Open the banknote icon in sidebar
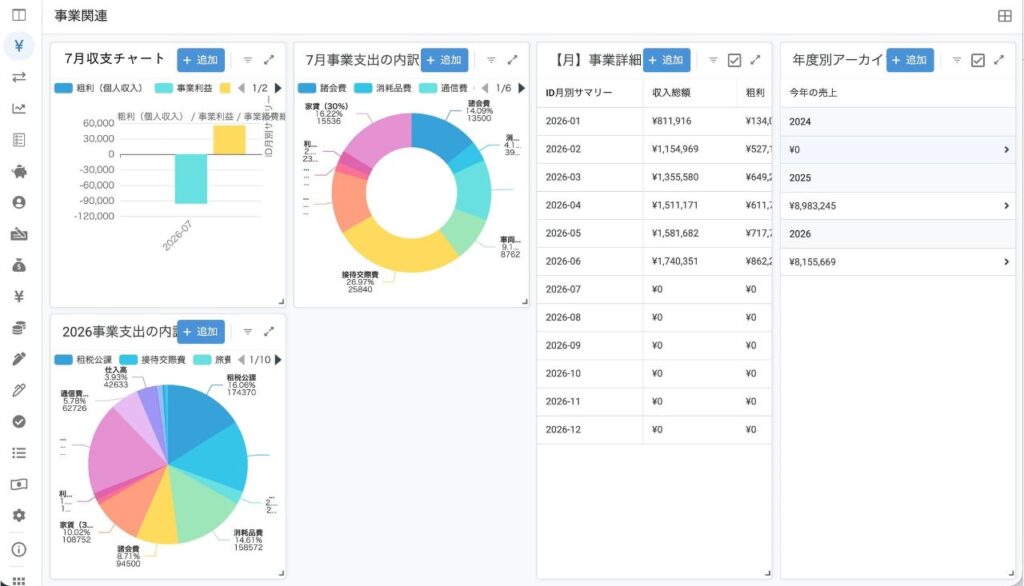 click(x=19, y=484)
